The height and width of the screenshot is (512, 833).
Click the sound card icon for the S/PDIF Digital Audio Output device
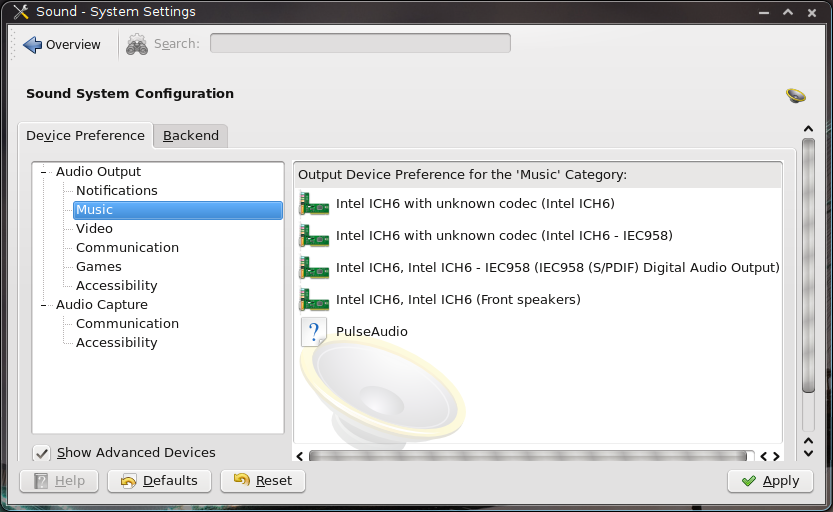314,267
